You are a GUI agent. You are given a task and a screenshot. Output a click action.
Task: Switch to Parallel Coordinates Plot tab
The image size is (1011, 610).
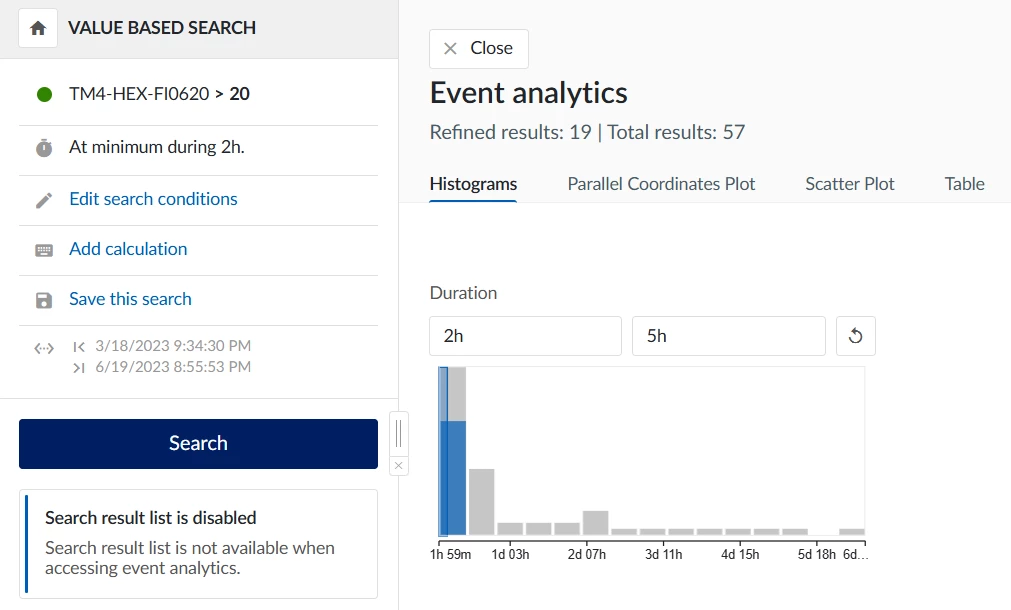tap(661, 184)
